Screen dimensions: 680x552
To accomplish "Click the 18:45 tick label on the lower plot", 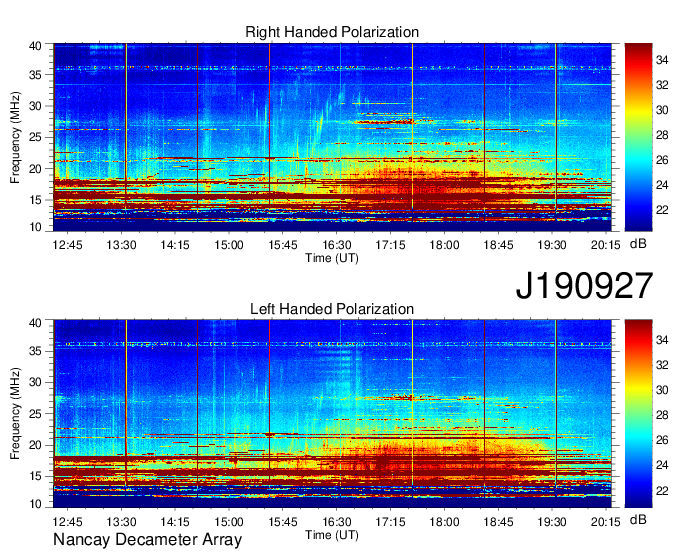I will pos(498,522).
